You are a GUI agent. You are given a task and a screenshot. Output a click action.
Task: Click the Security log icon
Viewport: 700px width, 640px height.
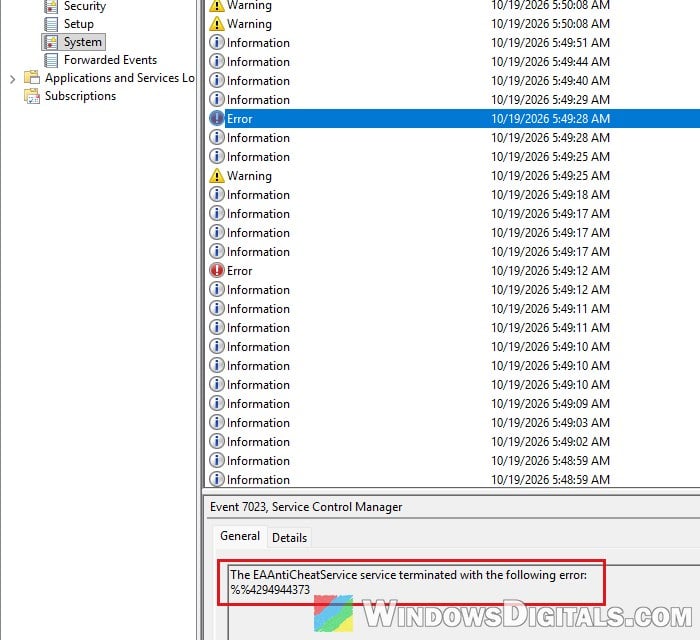click(x=51, y=6)
